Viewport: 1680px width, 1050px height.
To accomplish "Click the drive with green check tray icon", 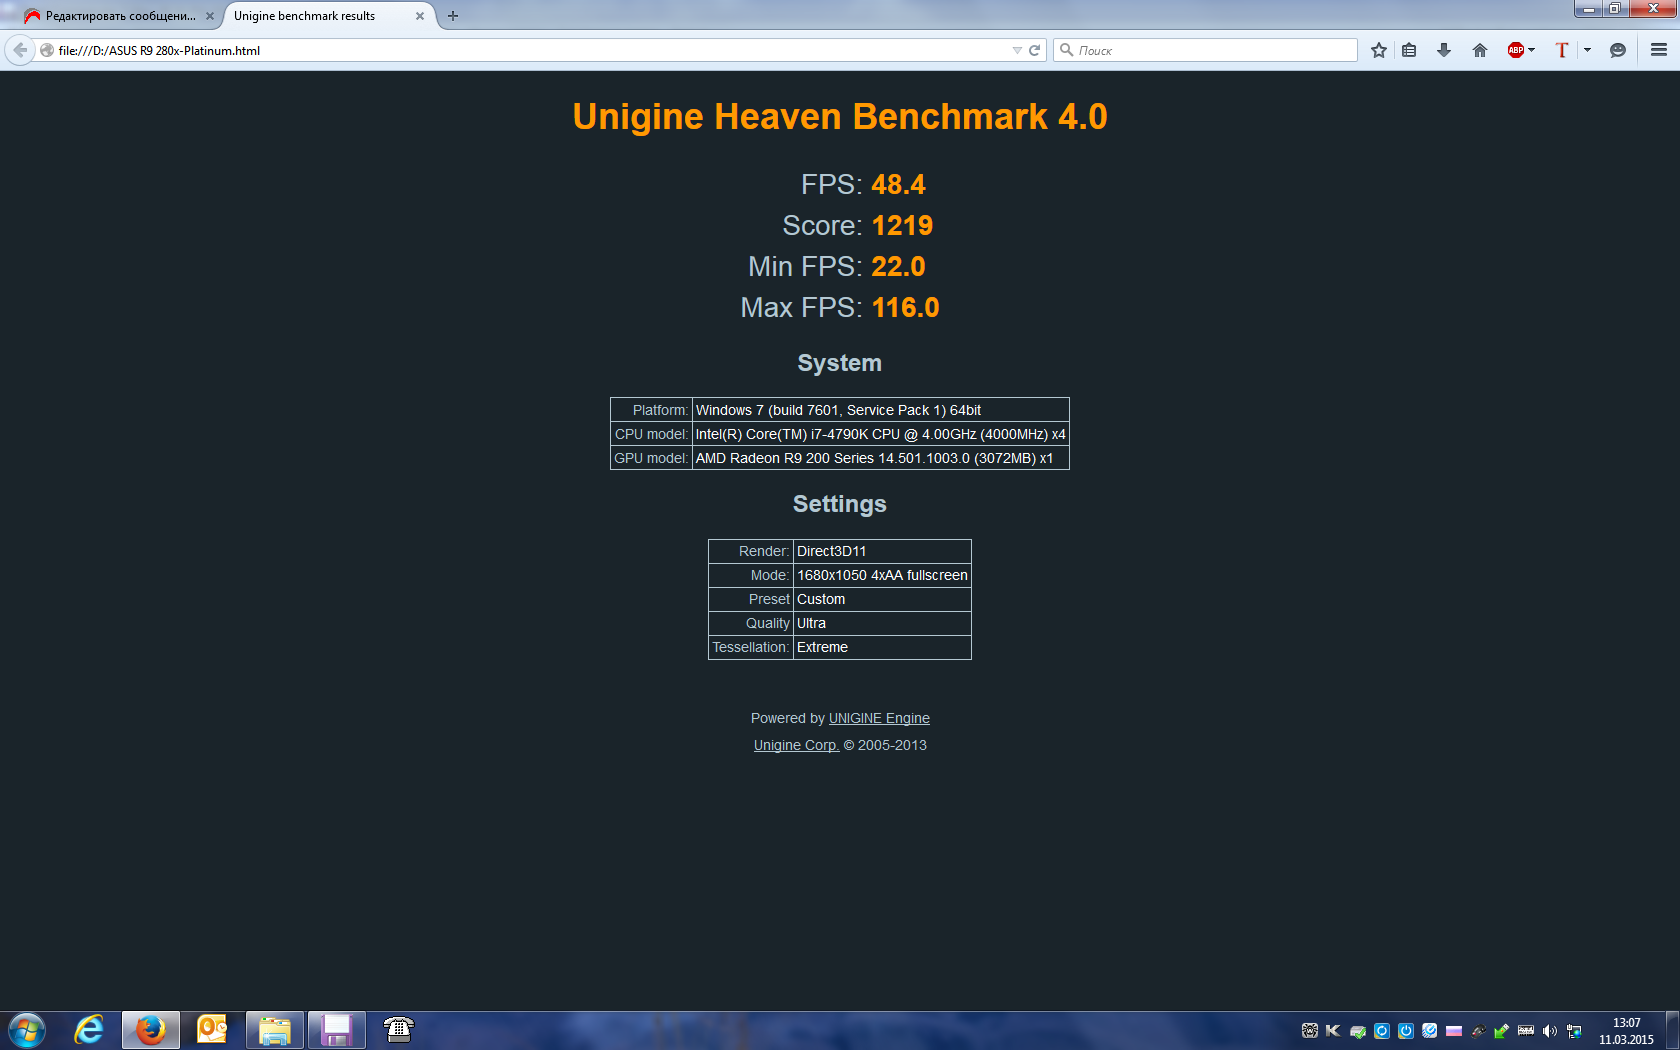I will click(1358, 1031).
